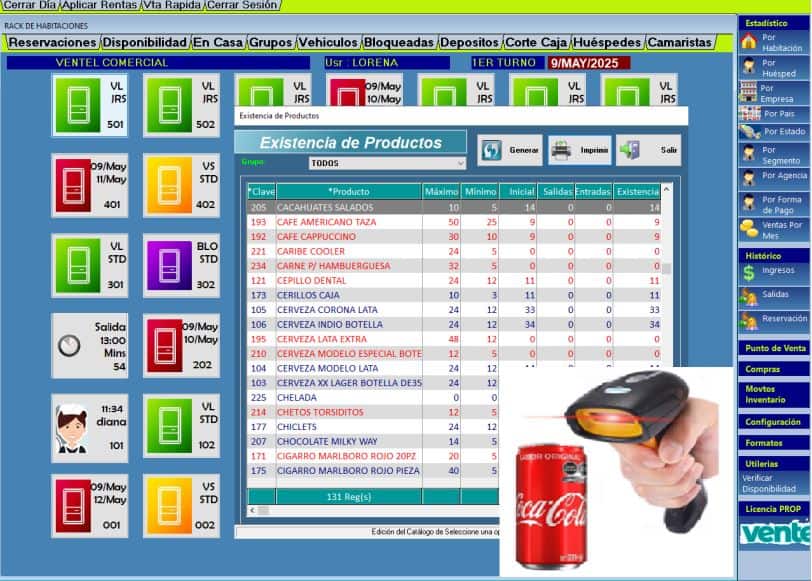Open the yellow room 402 icon
This screenshot has height=581, width=812.
166,185
